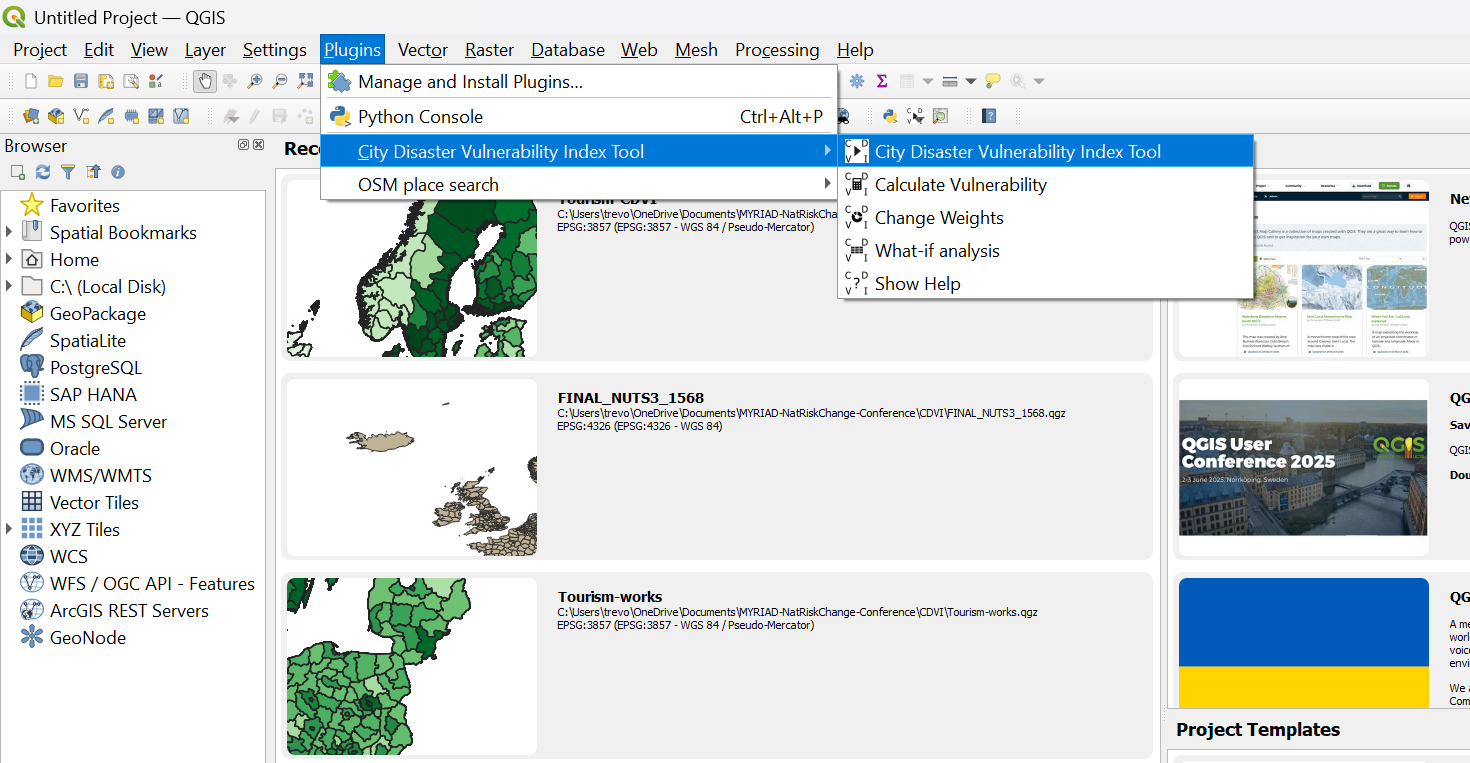Select the Pan Map hand tool
Viewport: 1470px width, 763px height.
click(205, 81)
